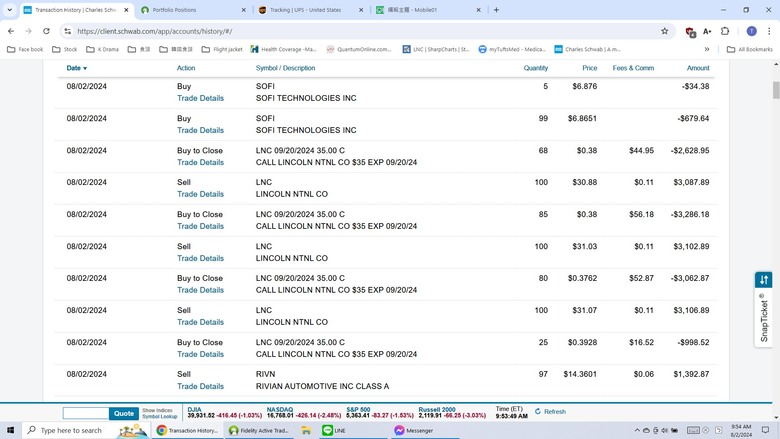780x439 pixels.
Task: Open Trade Details for LNC quantity 85
Action: [x=200, y=226]
